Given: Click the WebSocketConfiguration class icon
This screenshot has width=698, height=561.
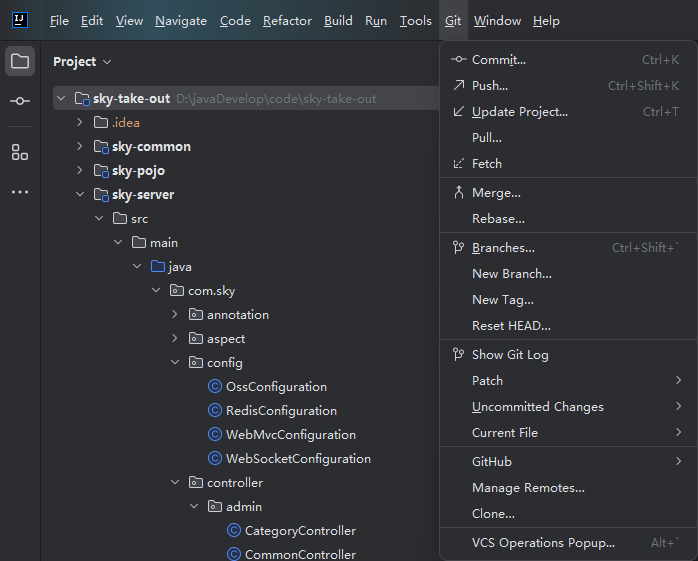Looking at the screenshot, I should [x=215, y=458].
